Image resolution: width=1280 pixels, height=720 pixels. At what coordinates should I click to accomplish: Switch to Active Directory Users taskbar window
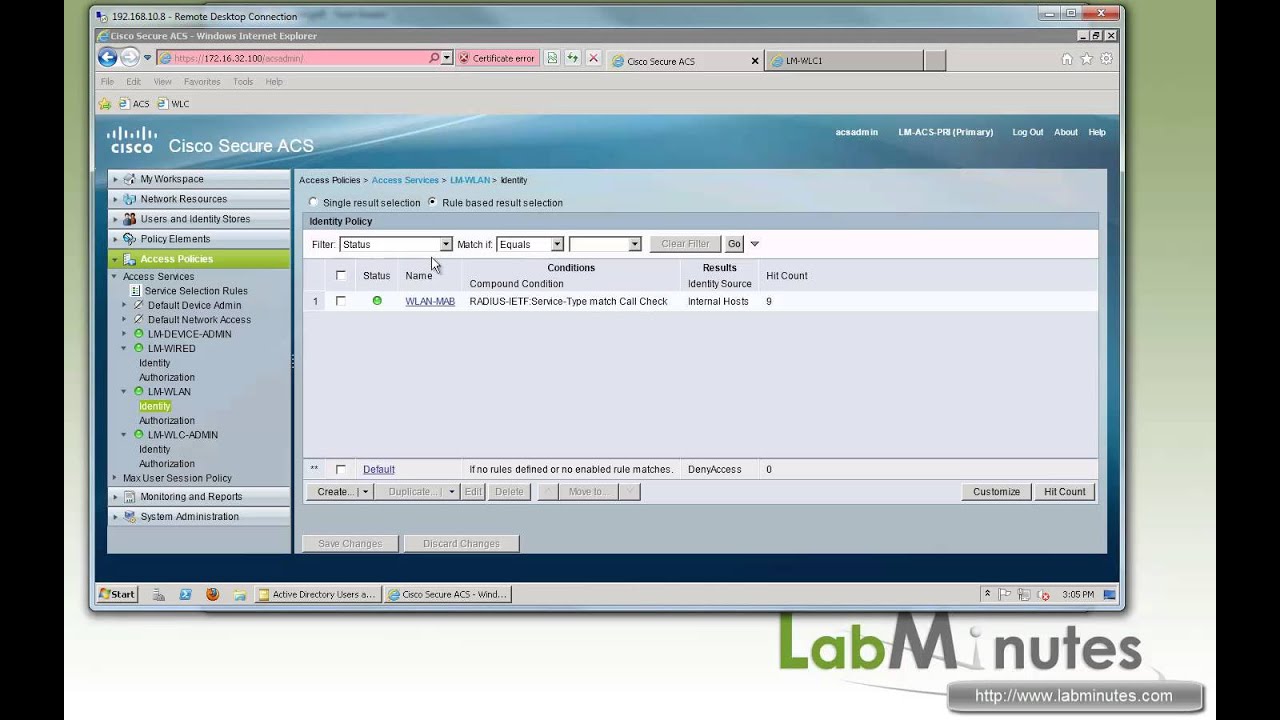[317, 594]
